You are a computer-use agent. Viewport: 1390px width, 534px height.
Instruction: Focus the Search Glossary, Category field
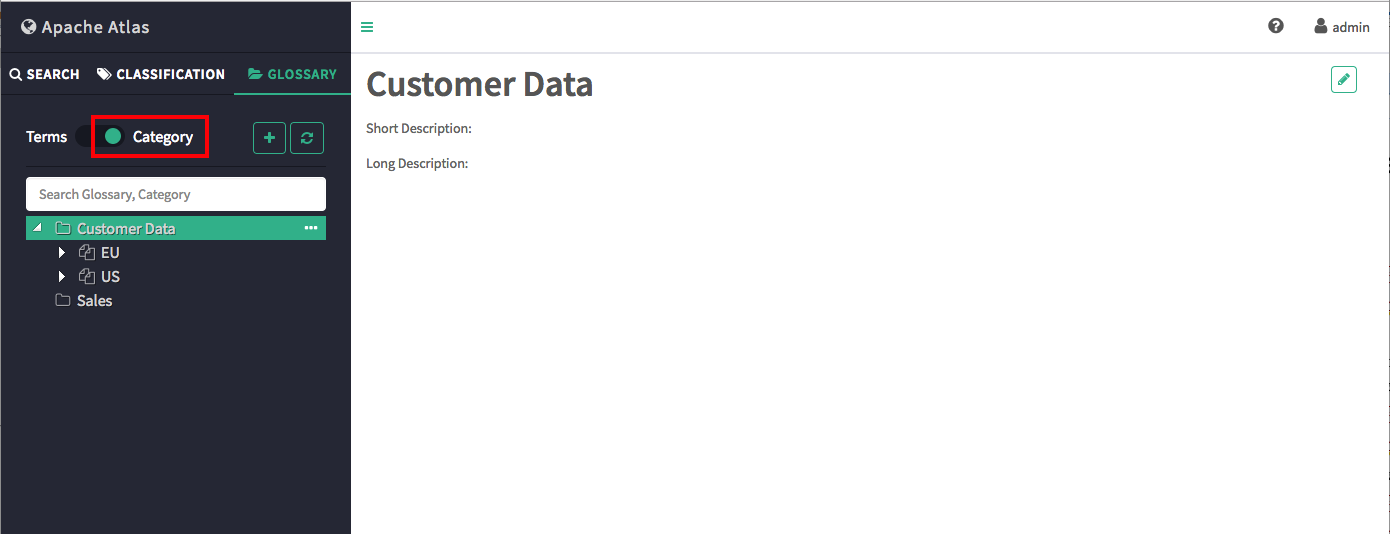[x=176, y=194]
